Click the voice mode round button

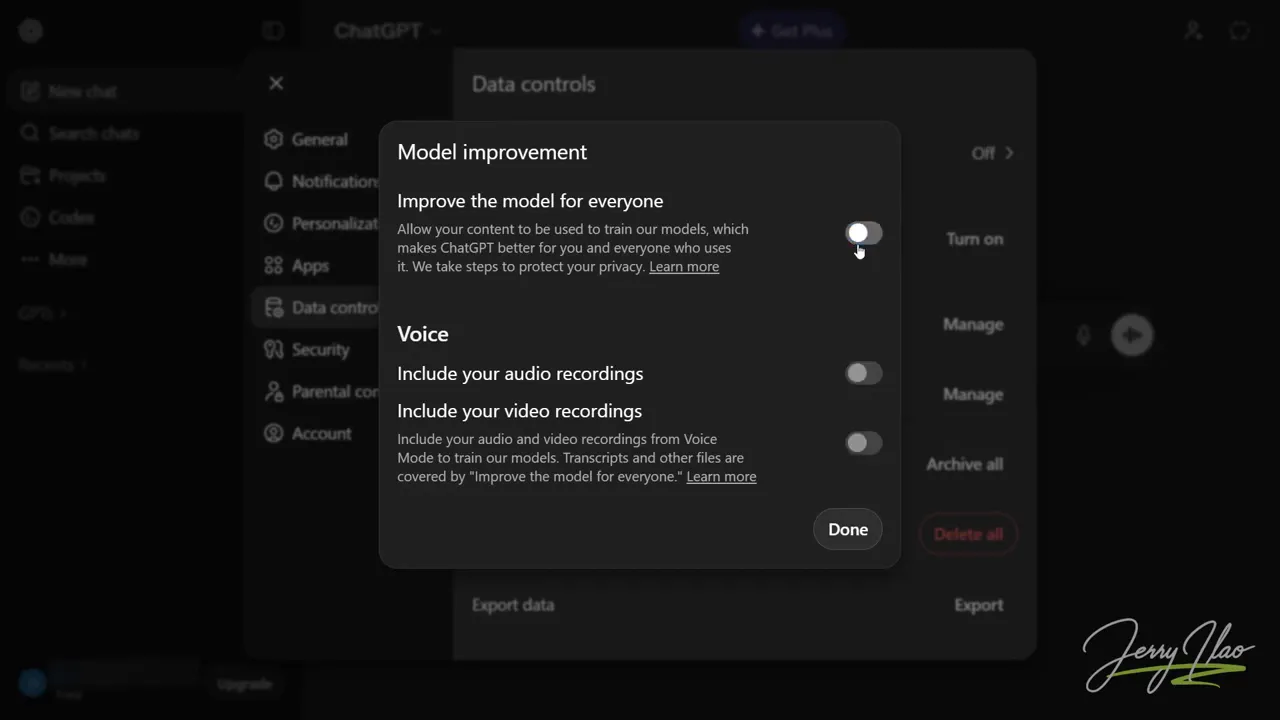coord(1132,335)
